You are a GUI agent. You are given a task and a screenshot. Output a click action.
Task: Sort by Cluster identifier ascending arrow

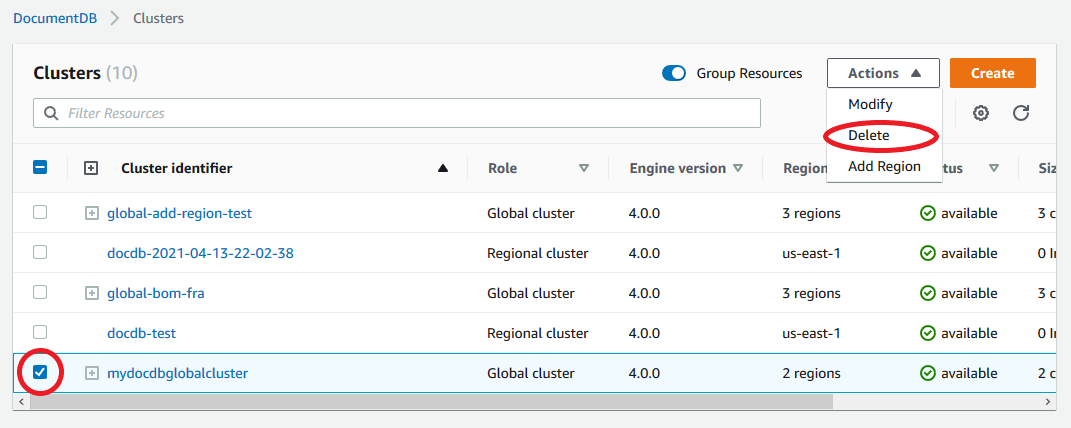point(443,169)
